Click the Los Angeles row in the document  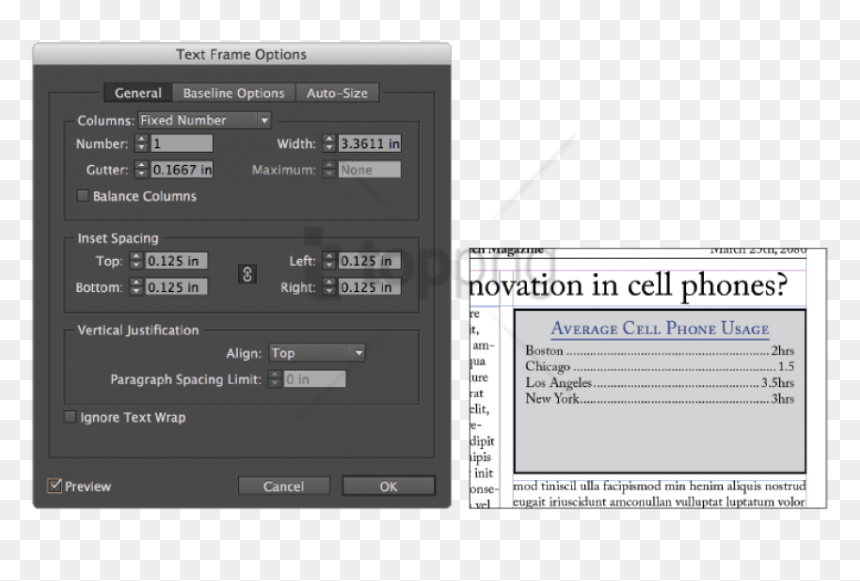[x=660, y=382]
